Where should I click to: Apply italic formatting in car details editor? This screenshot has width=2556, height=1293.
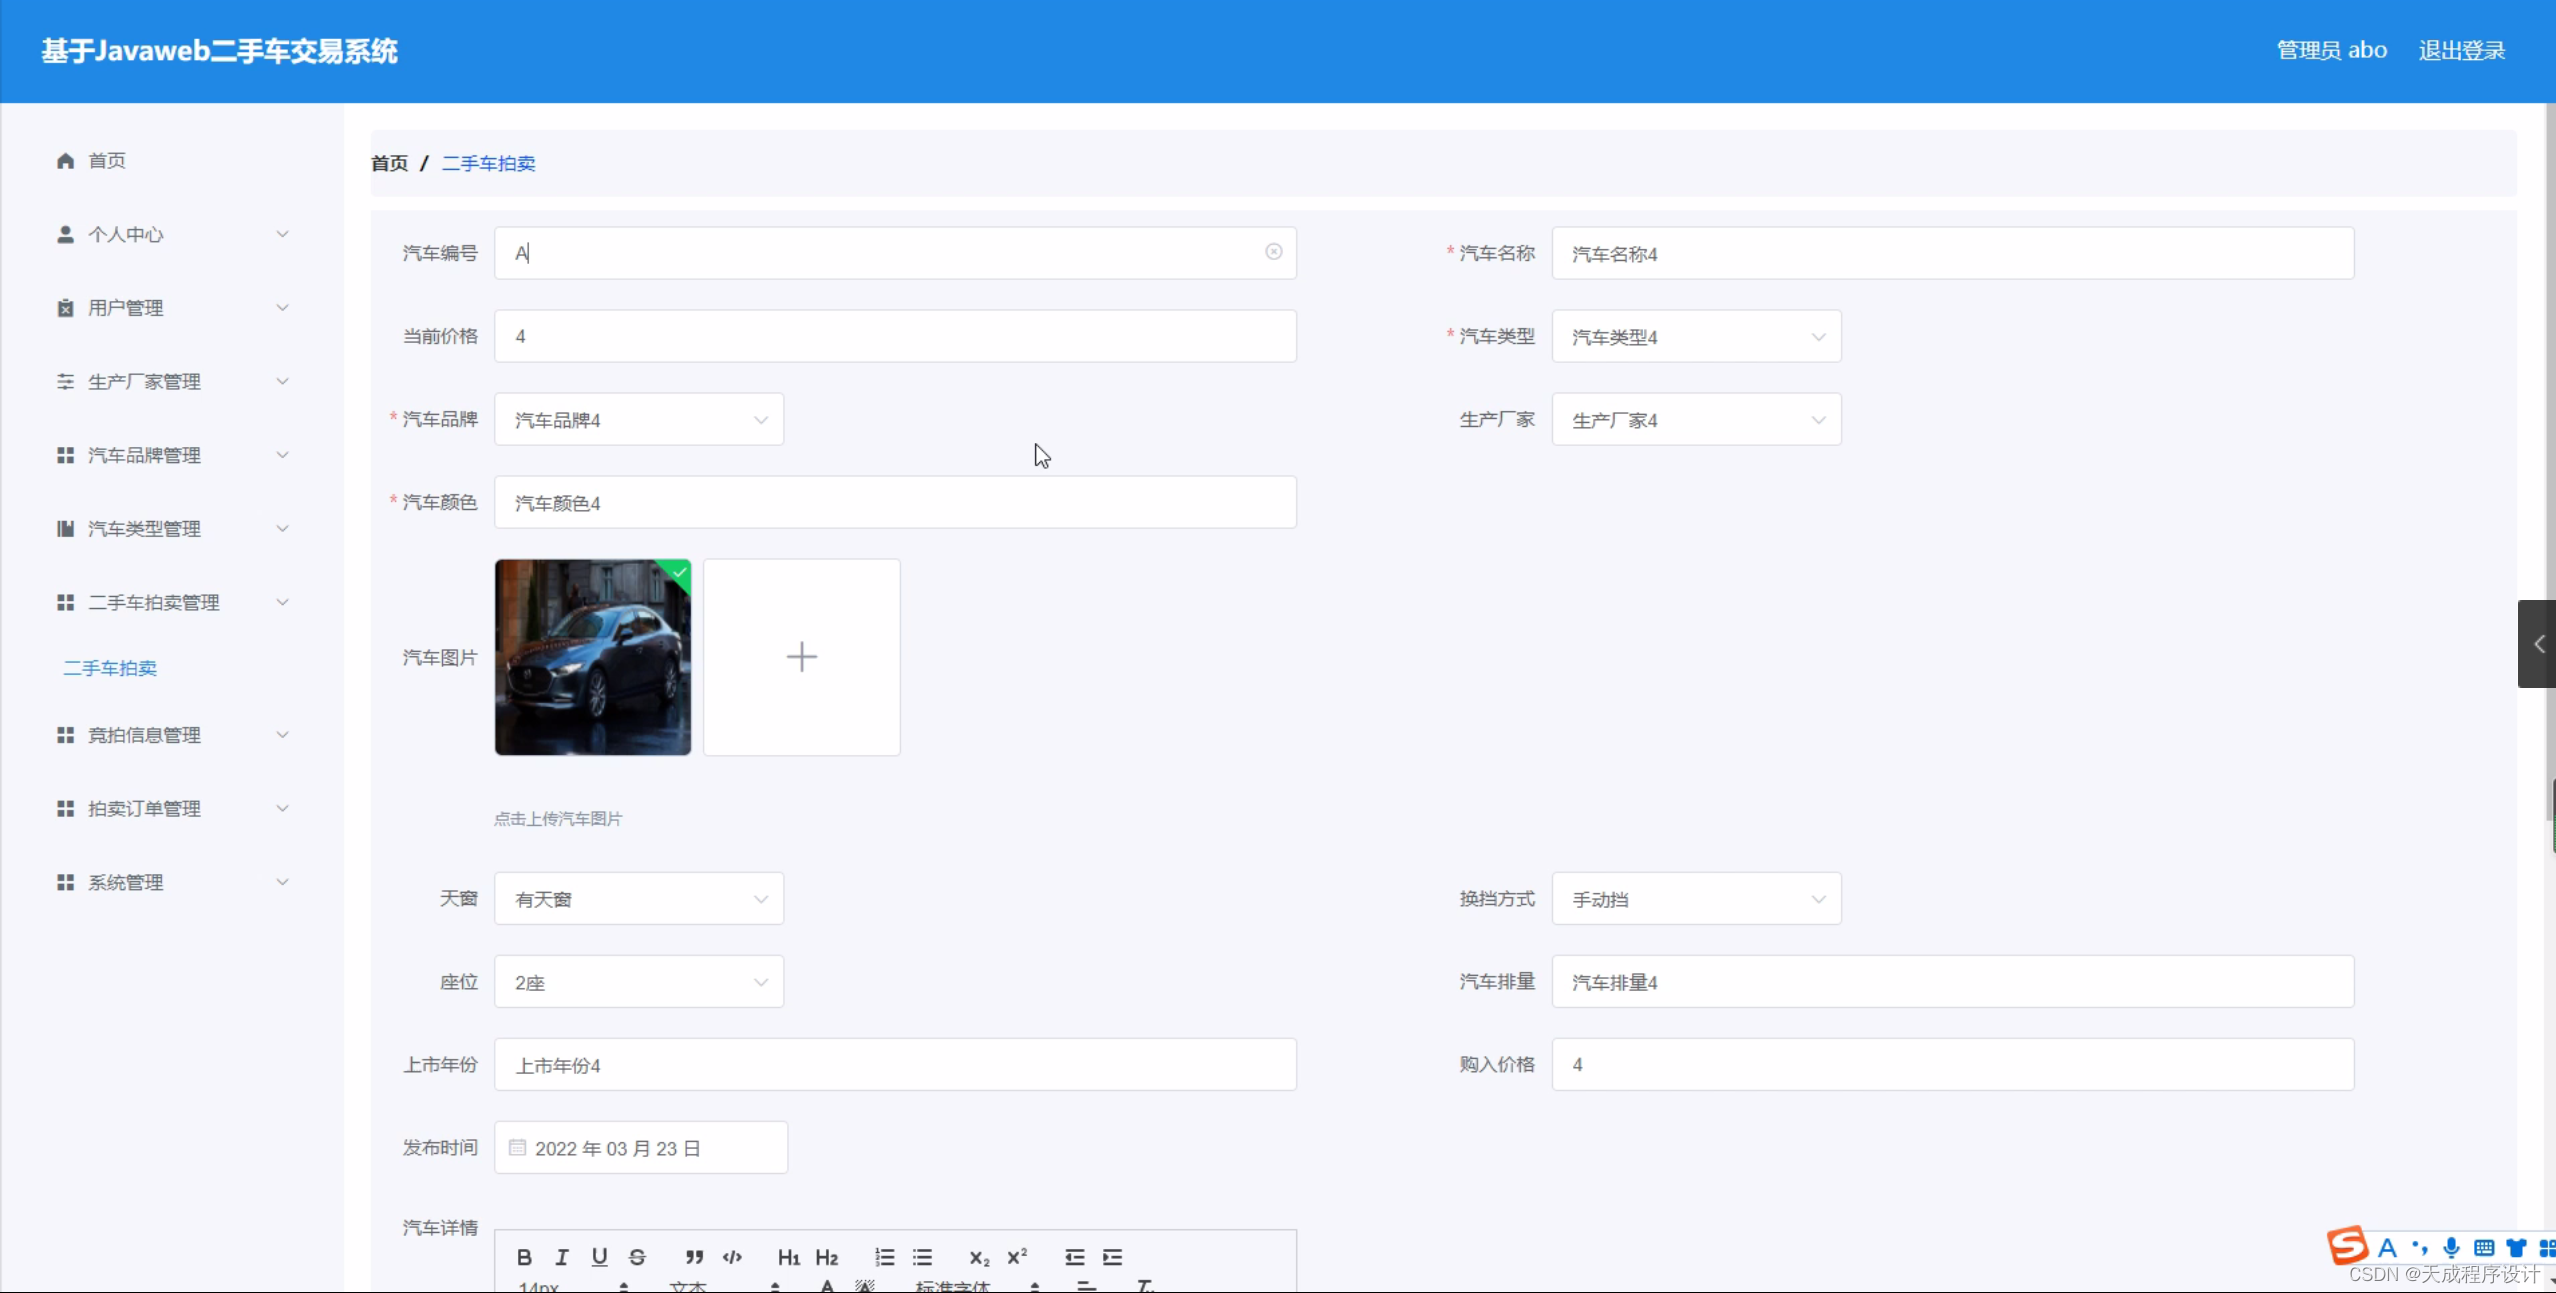pyautogui.click(x=562, y=1257)
